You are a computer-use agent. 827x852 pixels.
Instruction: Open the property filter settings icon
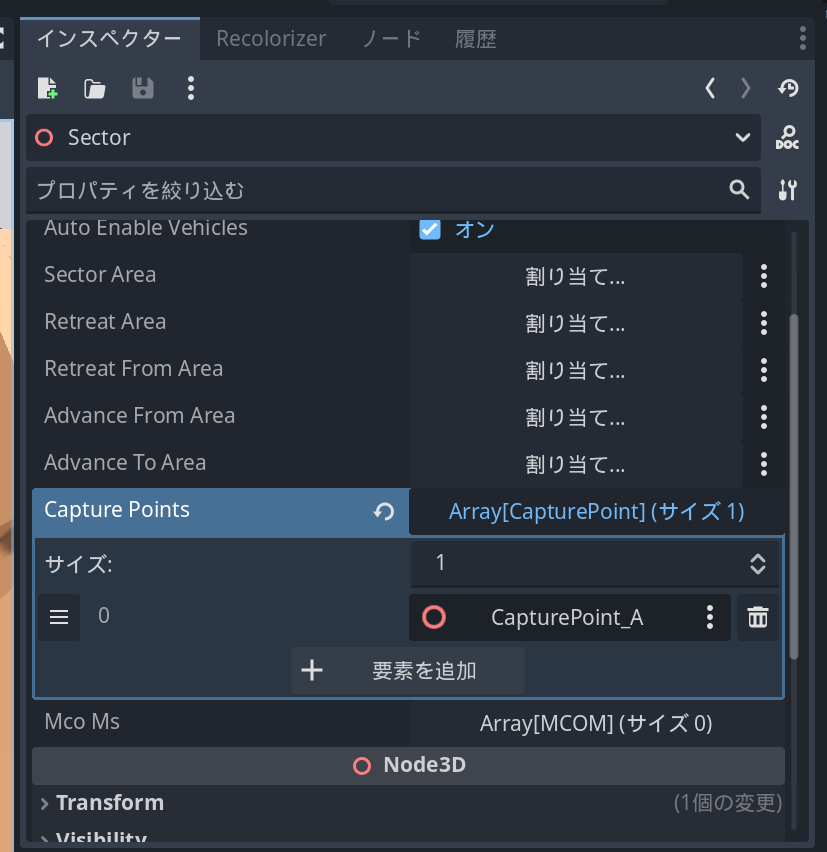pyautogui.click(x=787, y=190)
